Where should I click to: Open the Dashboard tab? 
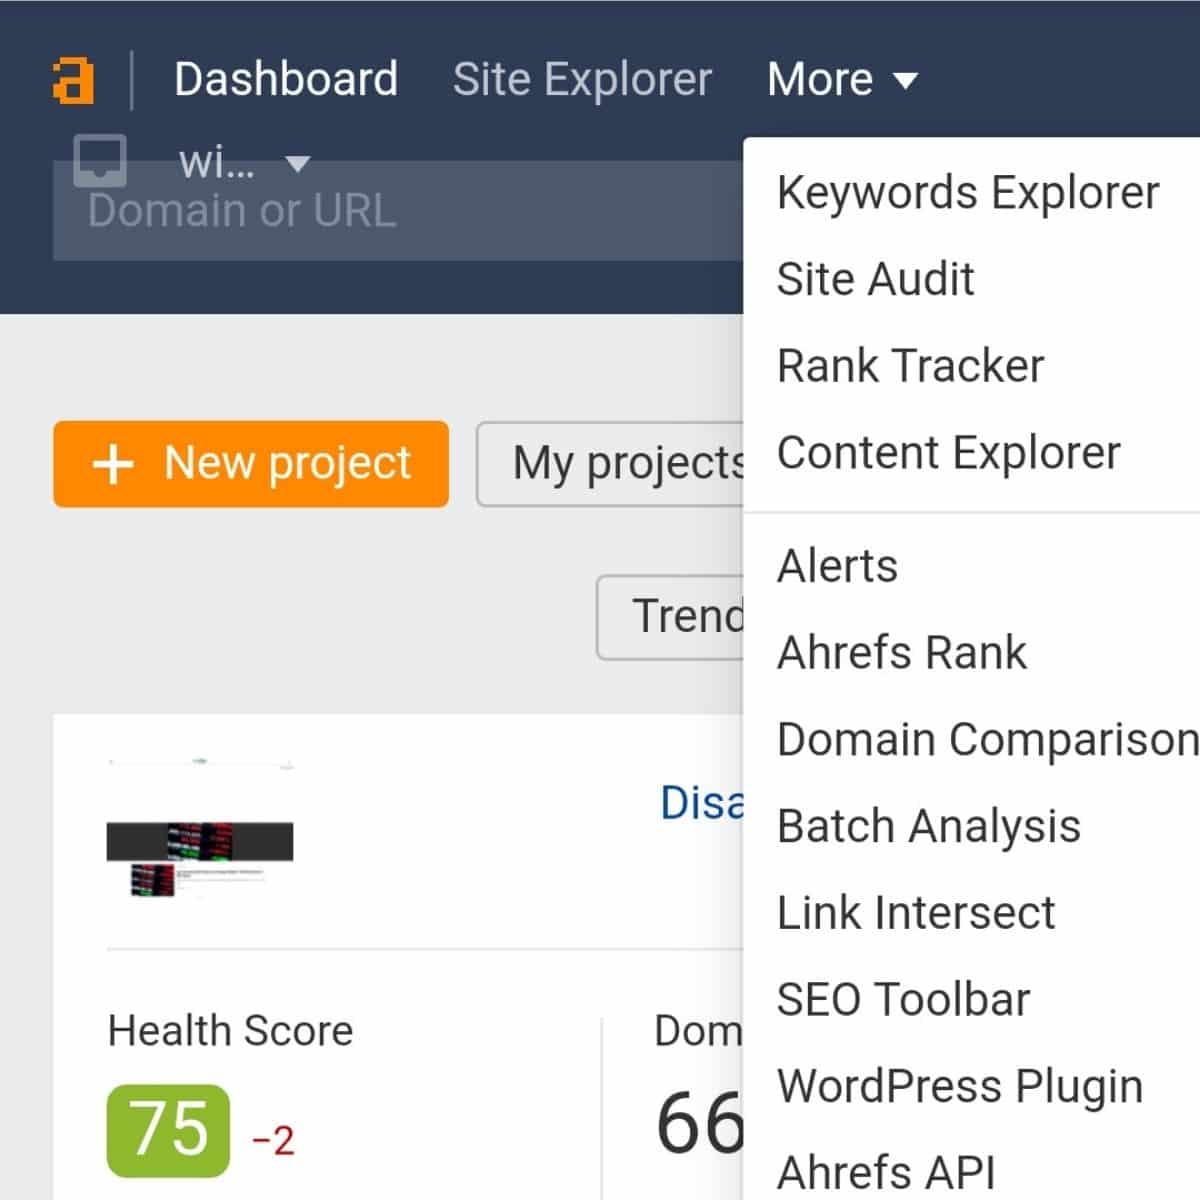coord(286,80)
